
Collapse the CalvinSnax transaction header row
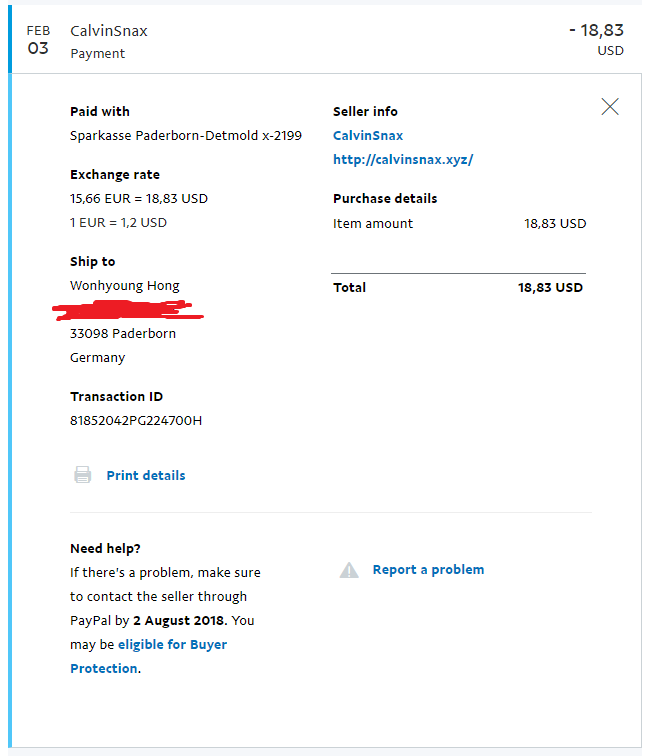pyautogui.click(x=326, y=40)
